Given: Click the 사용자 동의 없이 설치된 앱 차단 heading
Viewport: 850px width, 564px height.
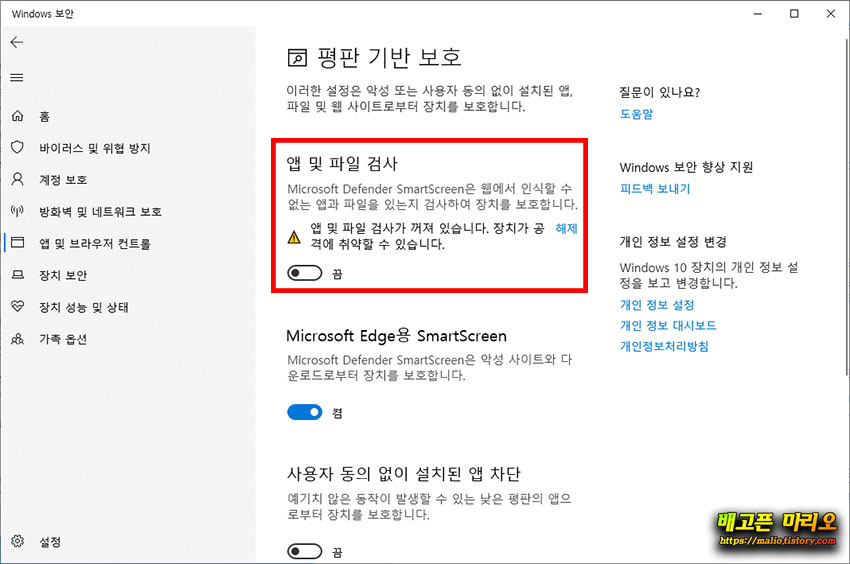Looking at the screenshot, I should [403, 474].
